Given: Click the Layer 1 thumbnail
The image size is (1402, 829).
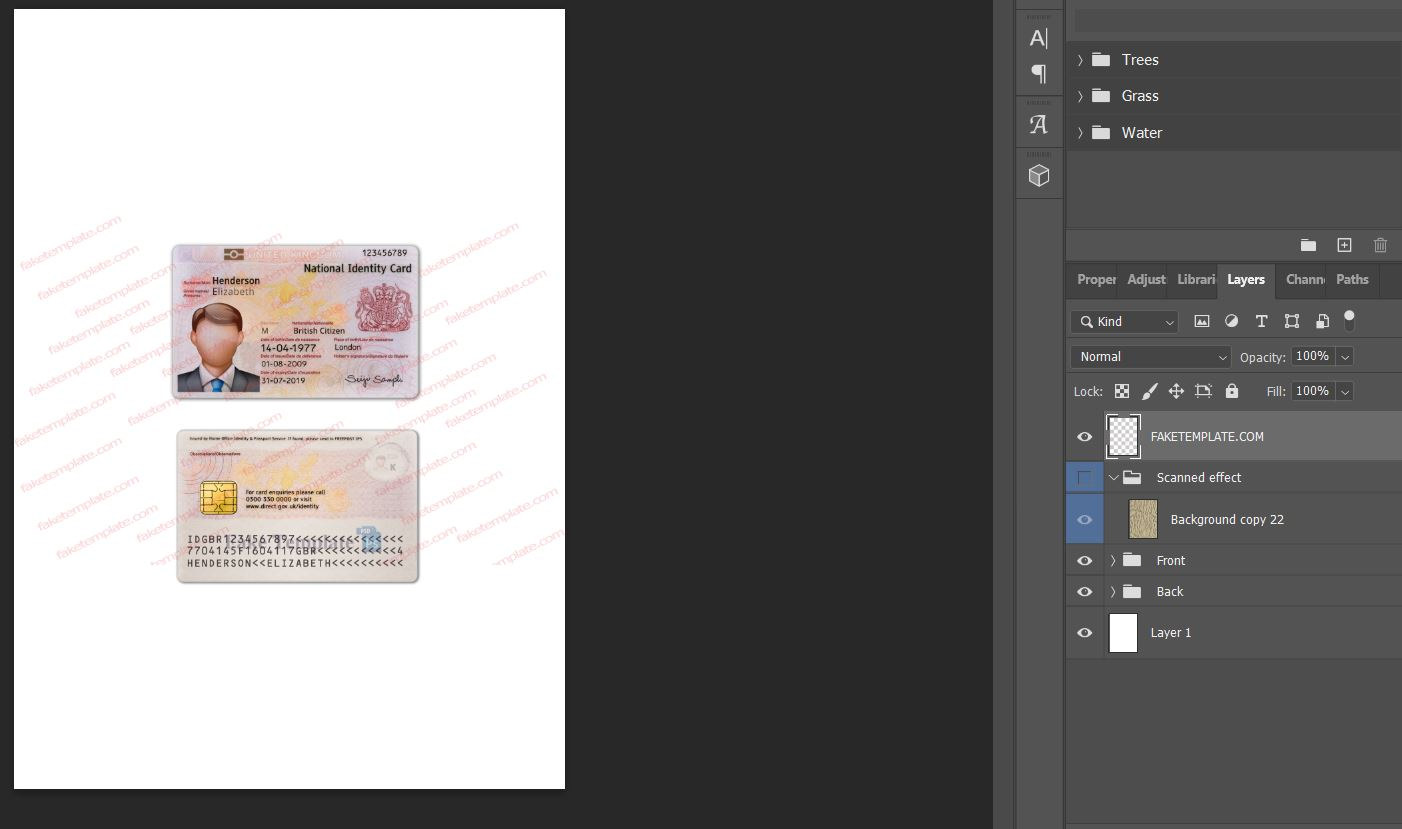Looking at the screenshot, I should pos(1123,632).
